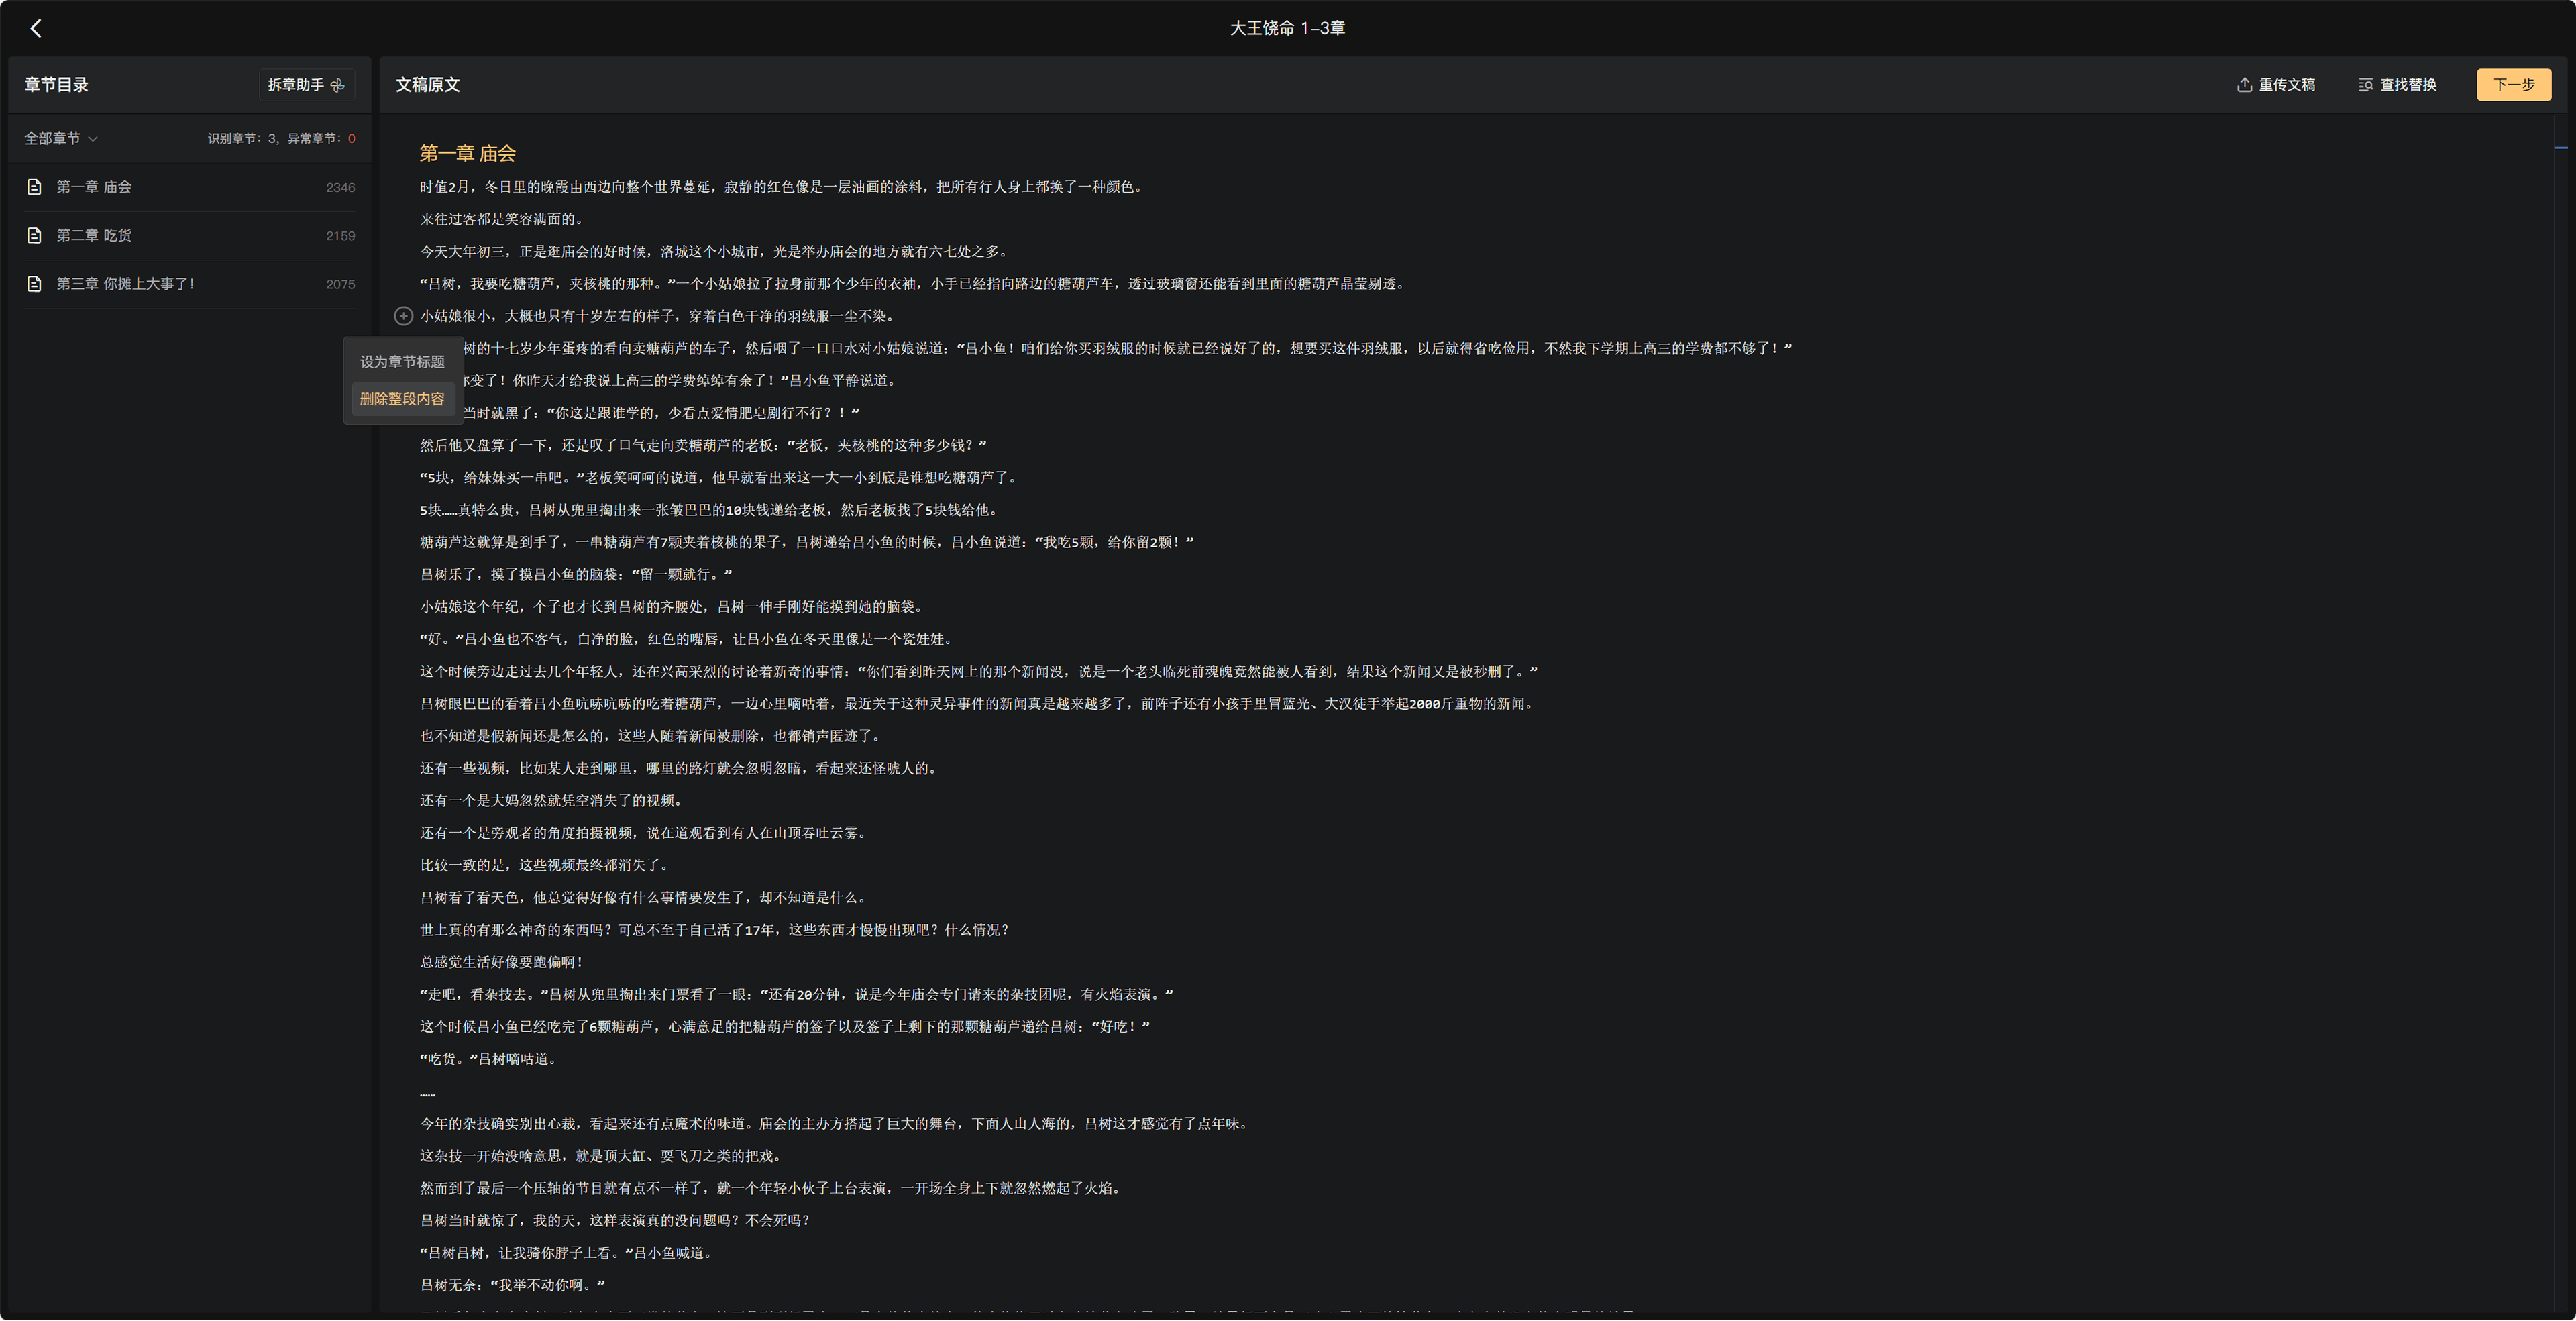2576x1321 pixels.
Task: Click the scrollbar marker on the right edge
Action: 2560,148
